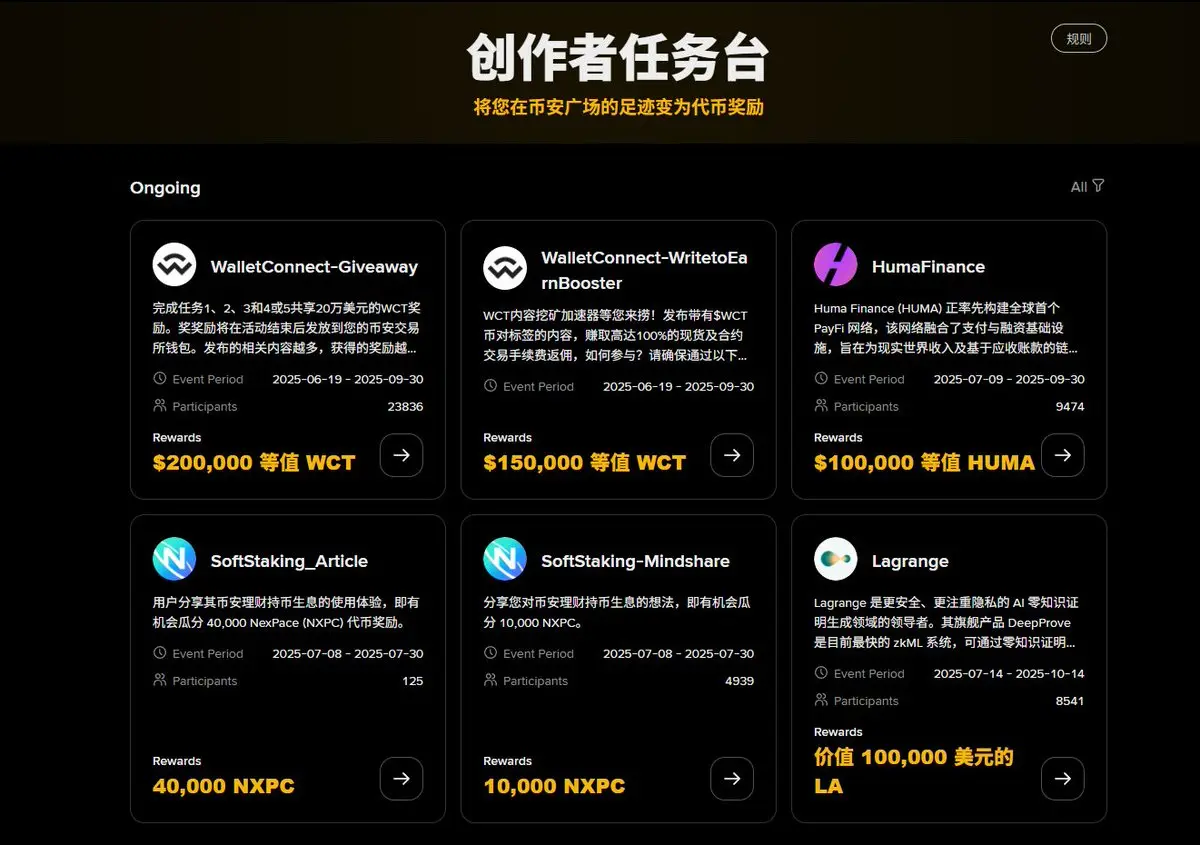Click the 将您在币安广场的足迹变为代币奖励 subtitle
Screen dimensions: 1200x845
(618, 106)
